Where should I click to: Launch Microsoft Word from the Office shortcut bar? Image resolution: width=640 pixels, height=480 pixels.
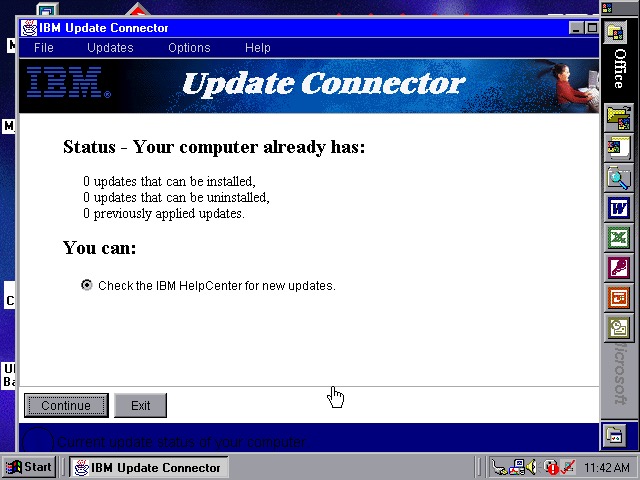pyautogui.click(x=619, y=209)
